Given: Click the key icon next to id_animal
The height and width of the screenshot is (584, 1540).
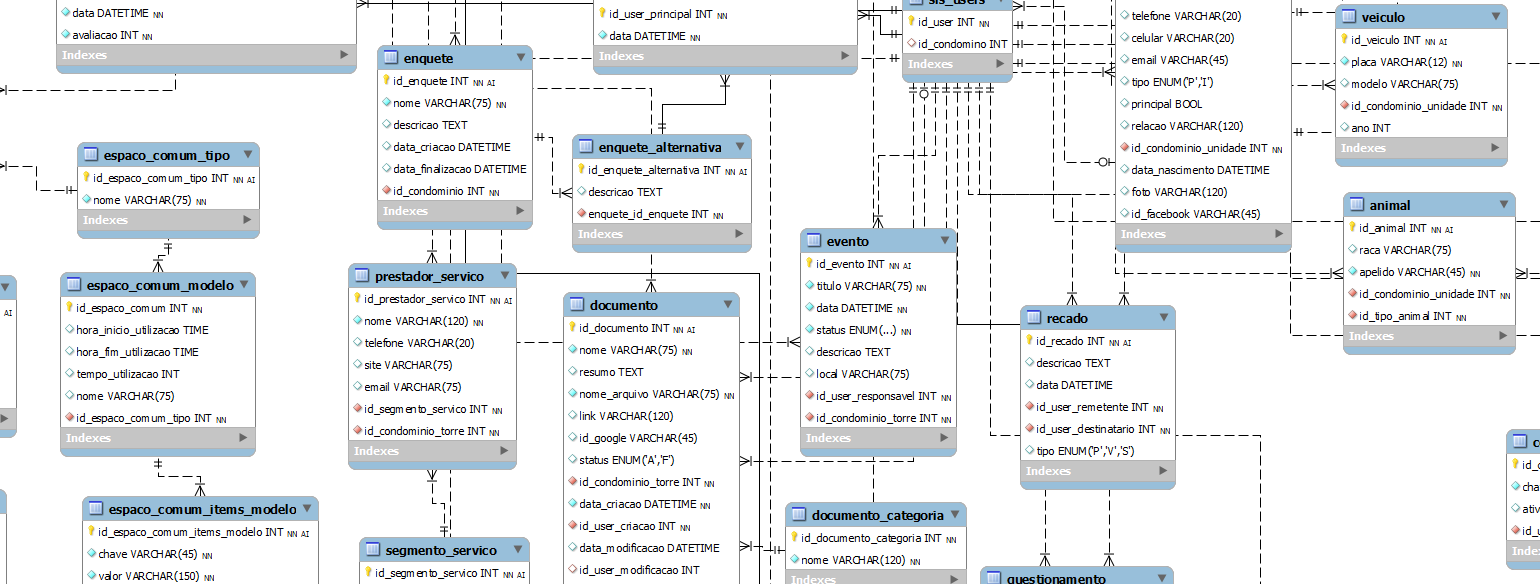Looking at the screenshot, I should 1352,228.
